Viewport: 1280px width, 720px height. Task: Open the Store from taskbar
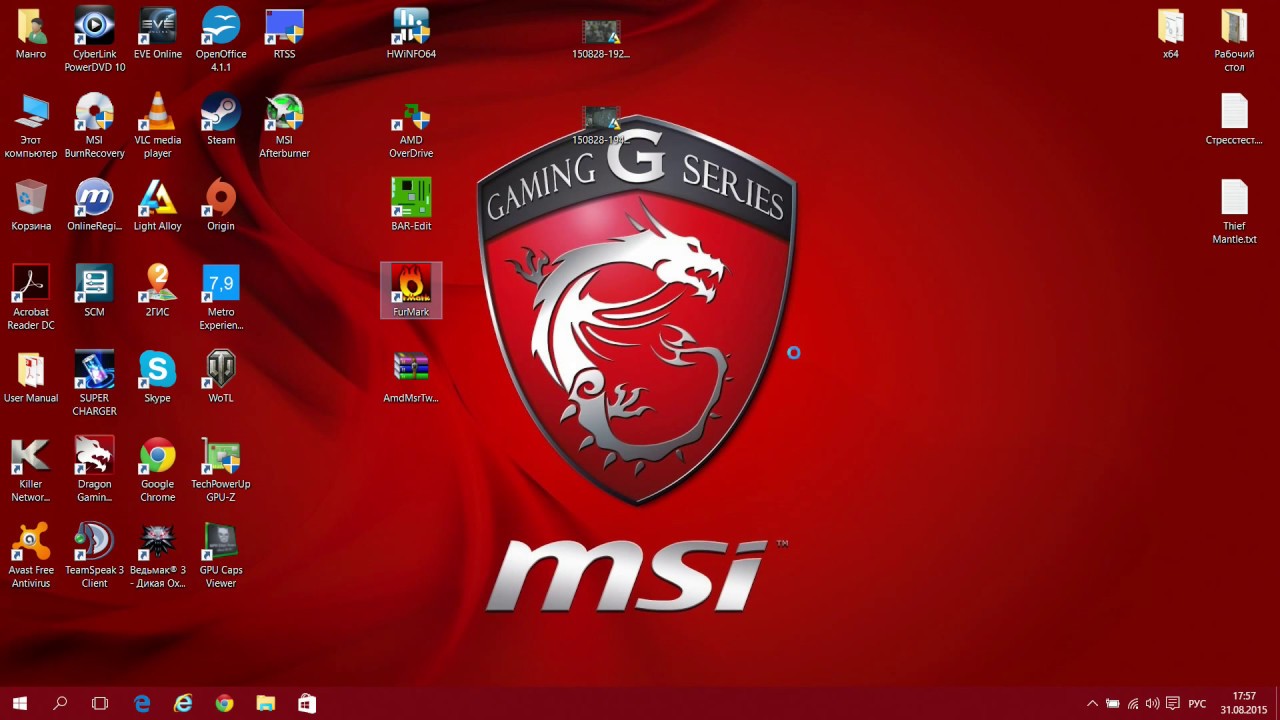(x=306, y=704)
